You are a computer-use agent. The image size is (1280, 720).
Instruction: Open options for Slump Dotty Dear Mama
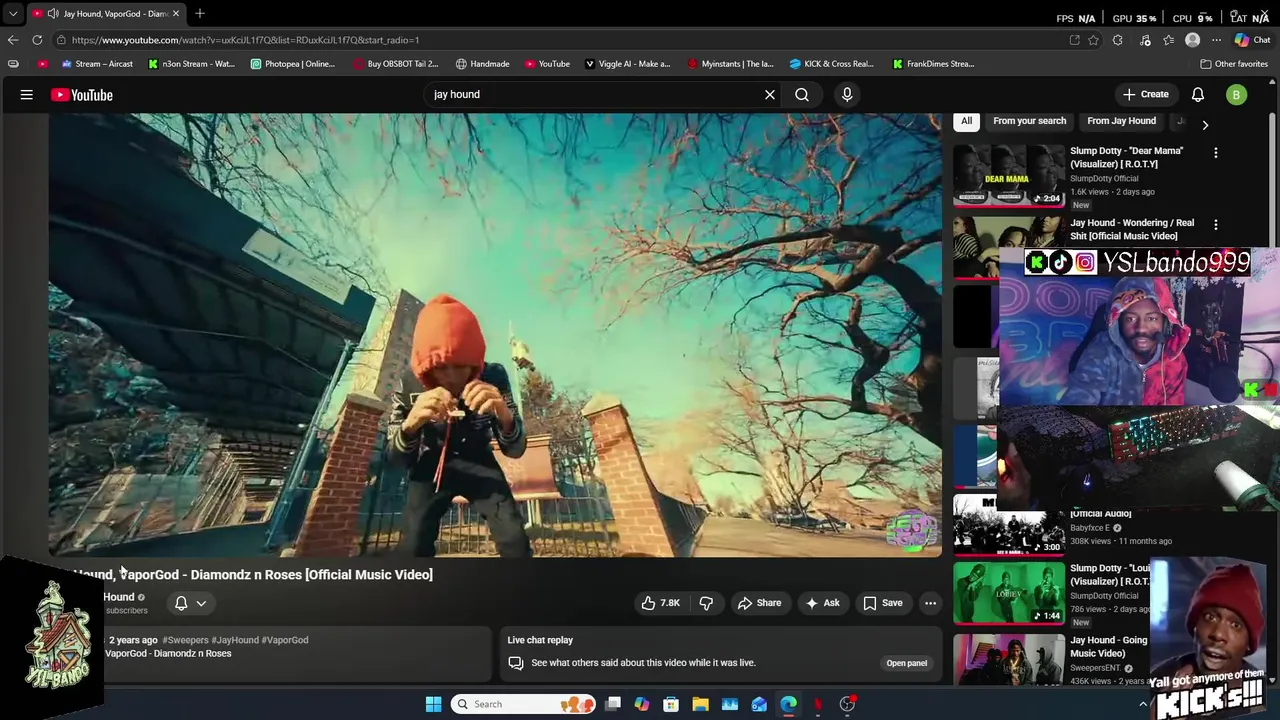coord(1216,153)
